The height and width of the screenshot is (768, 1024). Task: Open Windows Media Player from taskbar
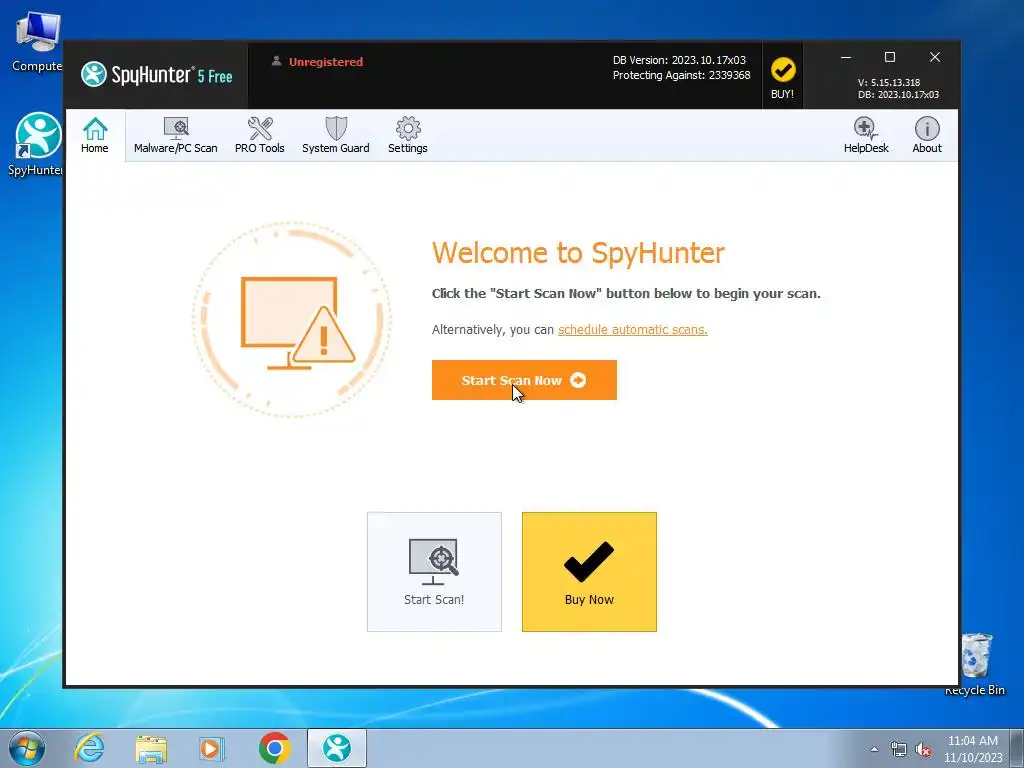tap(212, 748)
